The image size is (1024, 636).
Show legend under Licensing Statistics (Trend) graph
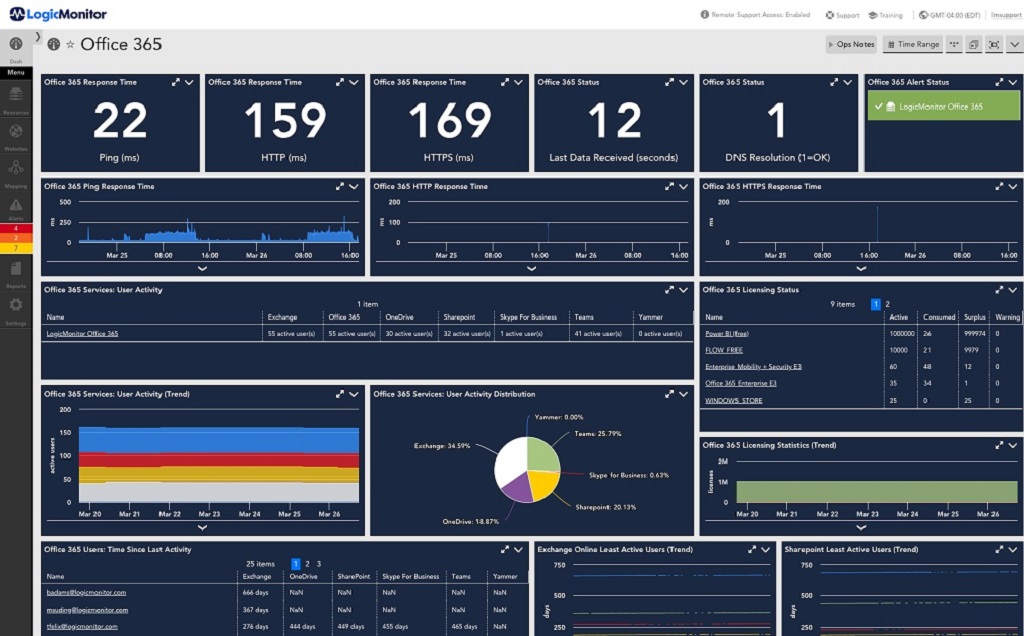[861, 528]
